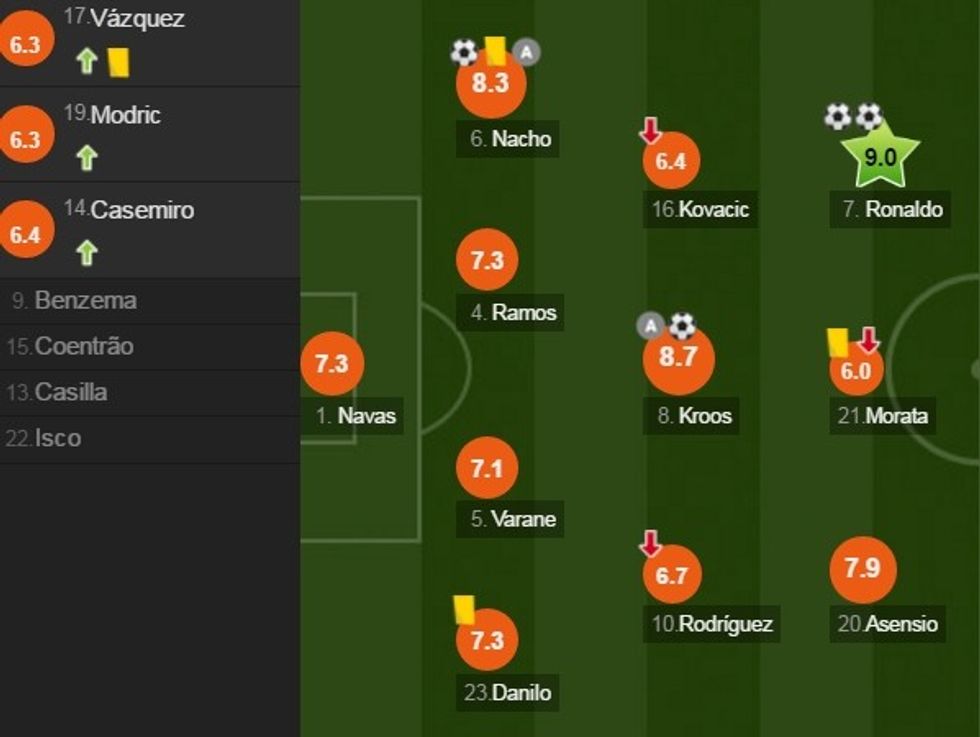Click Rodríguez's red substitution arrow
Viewport: 980px width, 737px height.
click(650, 544)
